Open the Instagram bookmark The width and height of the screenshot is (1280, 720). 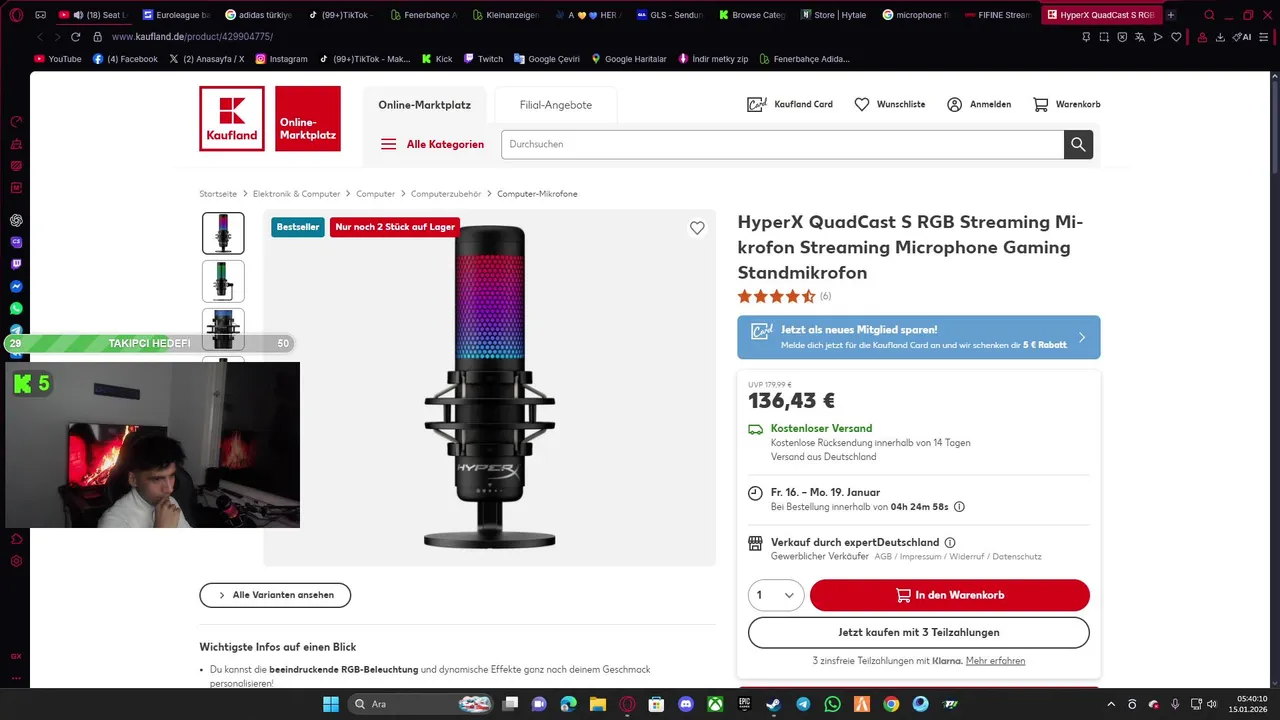(282, 59)
